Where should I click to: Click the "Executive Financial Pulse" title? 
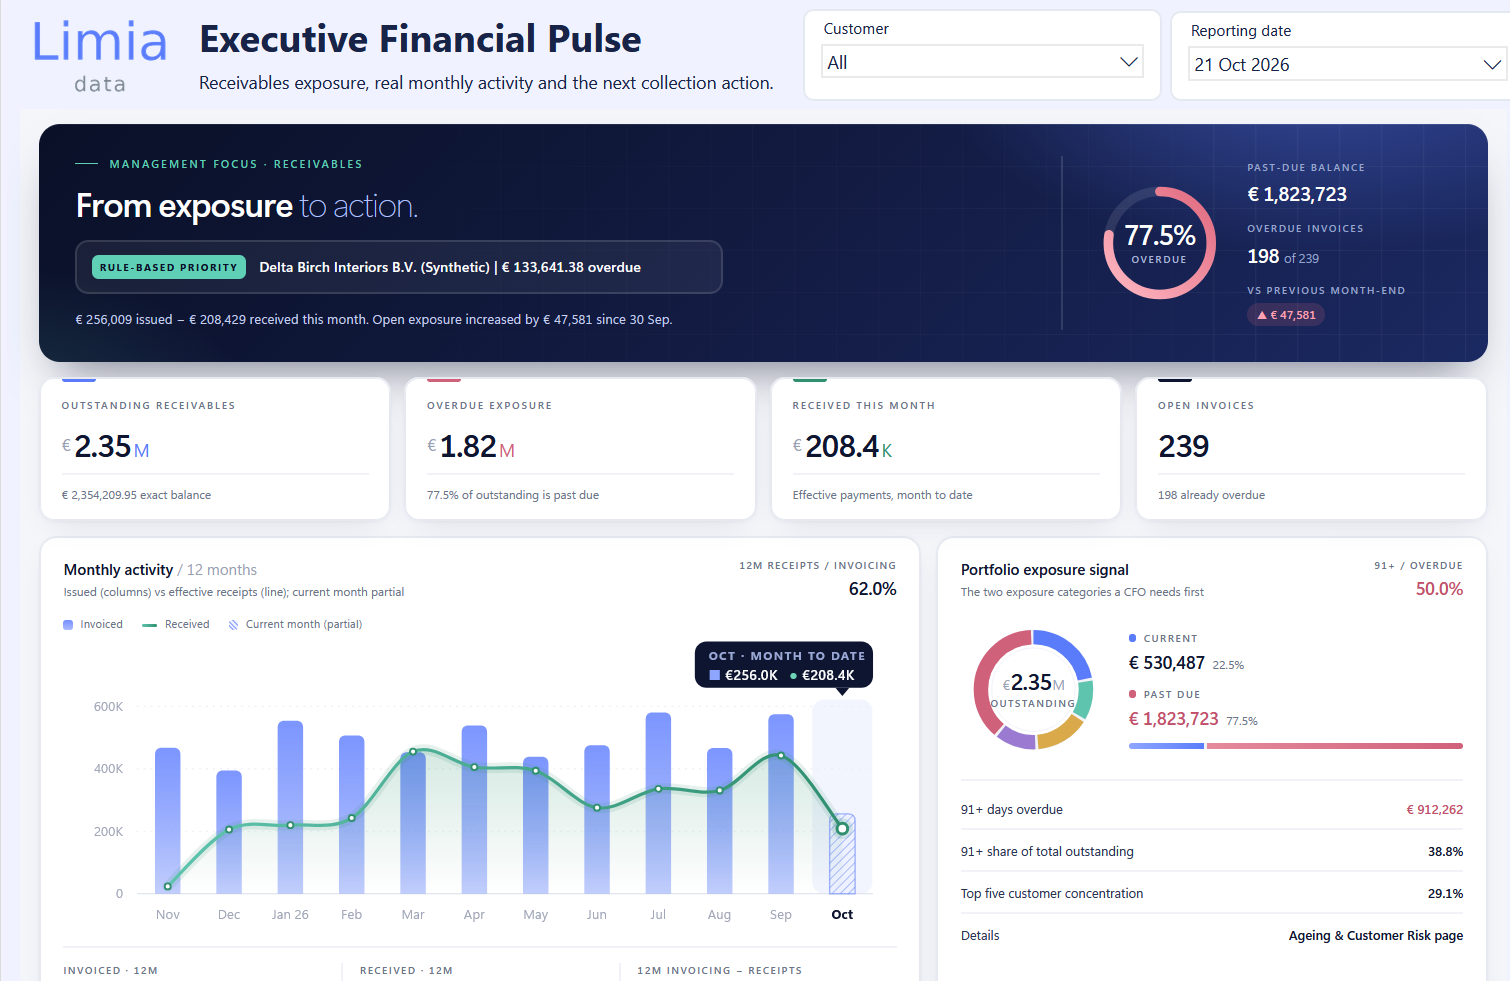[x=420, y=39]
